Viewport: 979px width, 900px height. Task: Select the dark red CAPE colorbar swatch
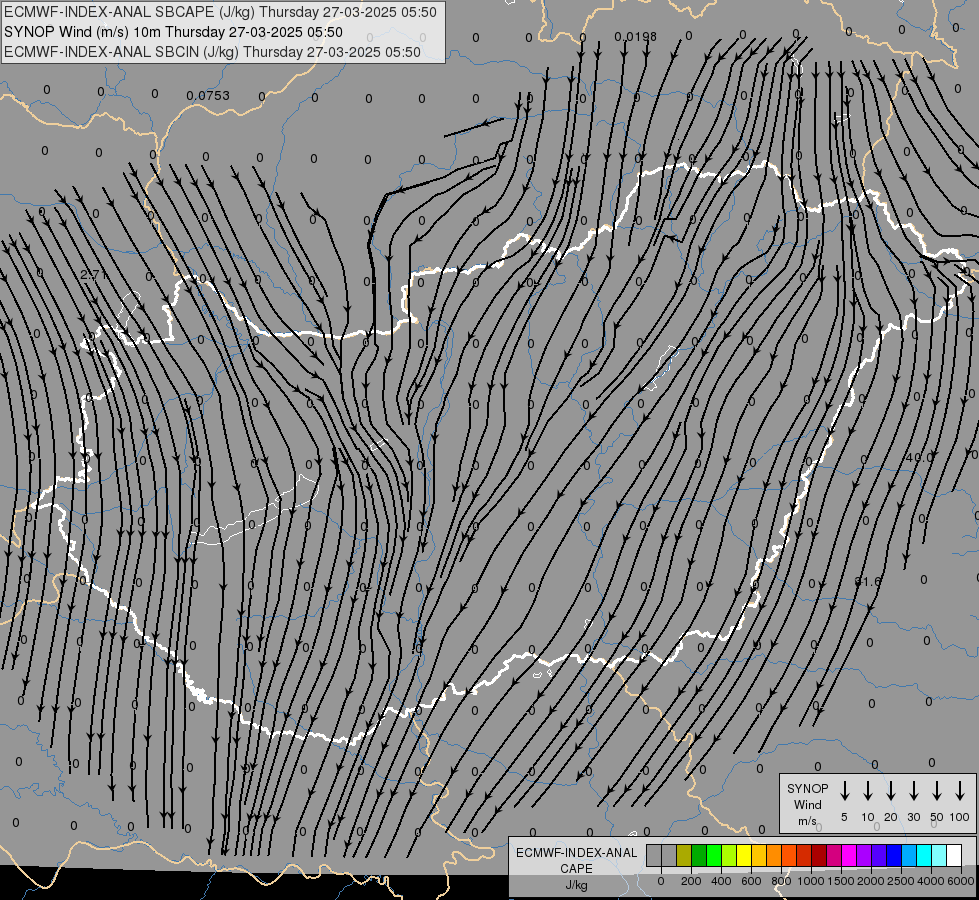click(819, 855)
